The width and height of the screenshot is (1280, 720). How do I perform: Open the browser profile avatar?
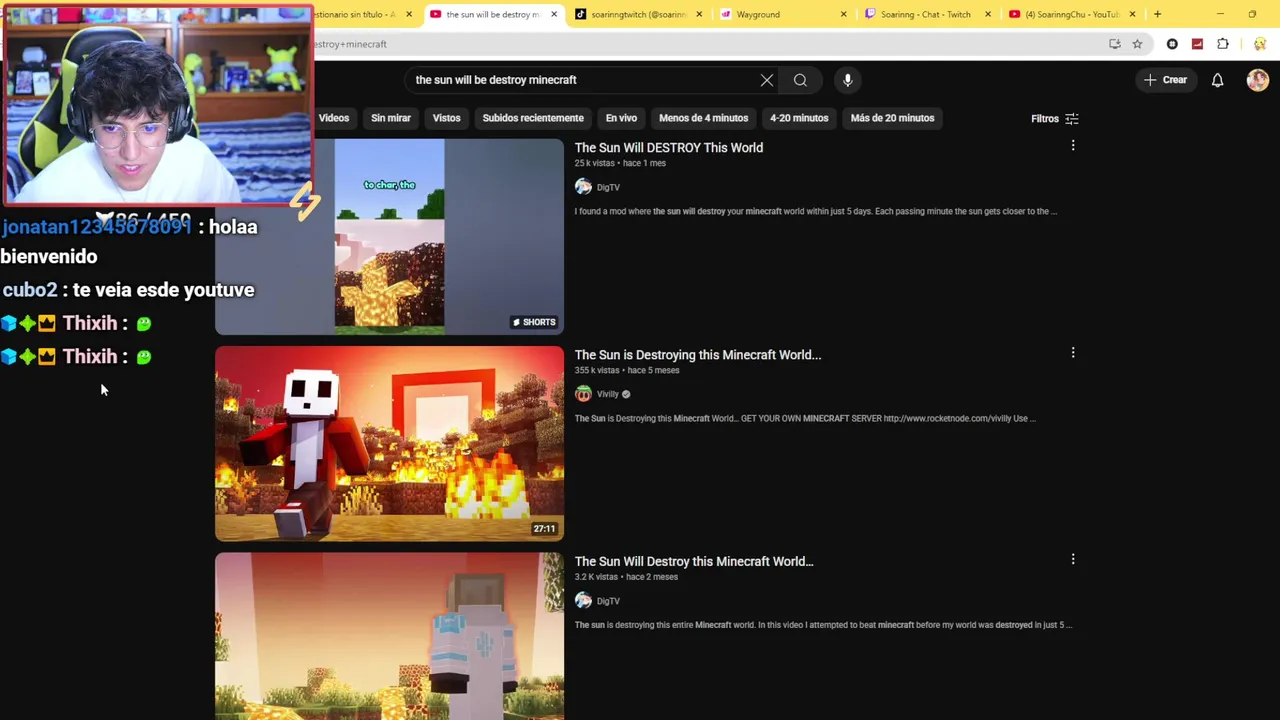[x=1259, y=44]
